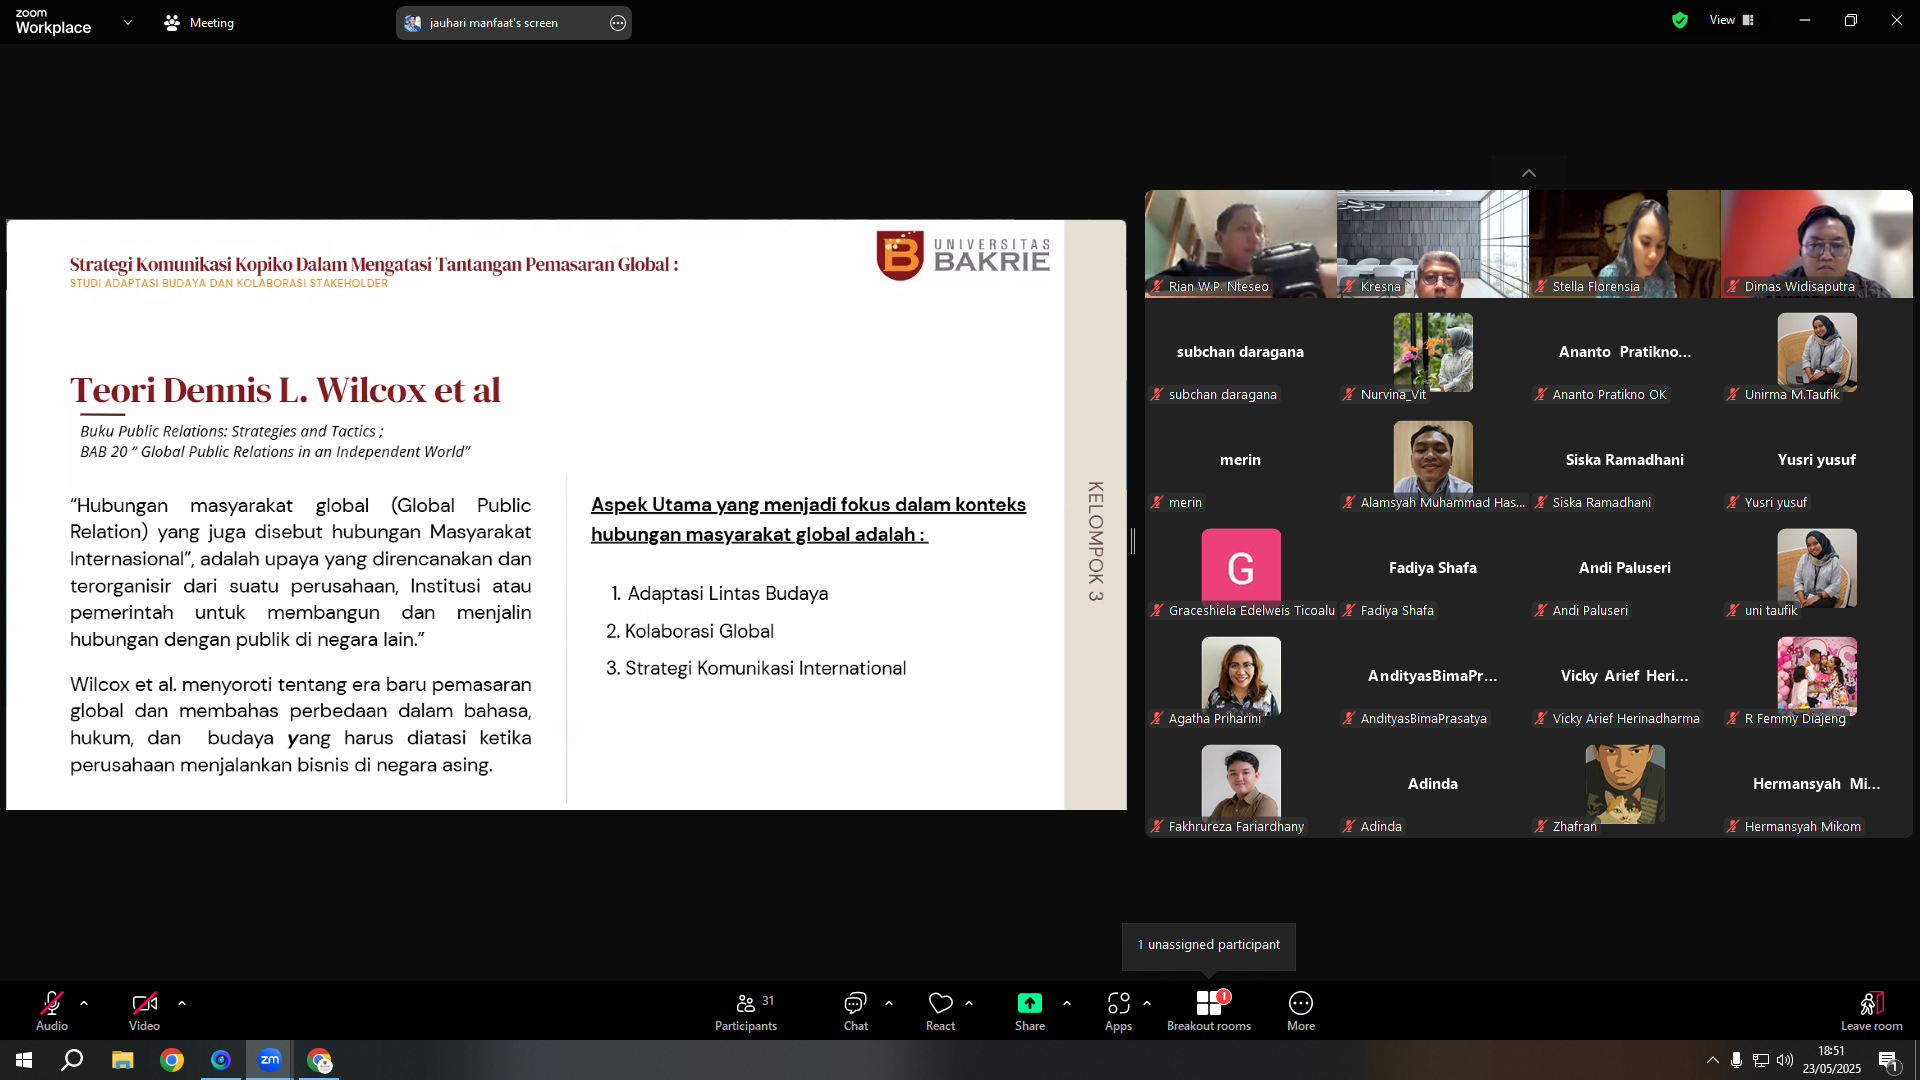Screen dimensions: 1920x1080
Task: Open screen share options ellipsis menu
Action: pyautogui.click(x=618, y=23)
